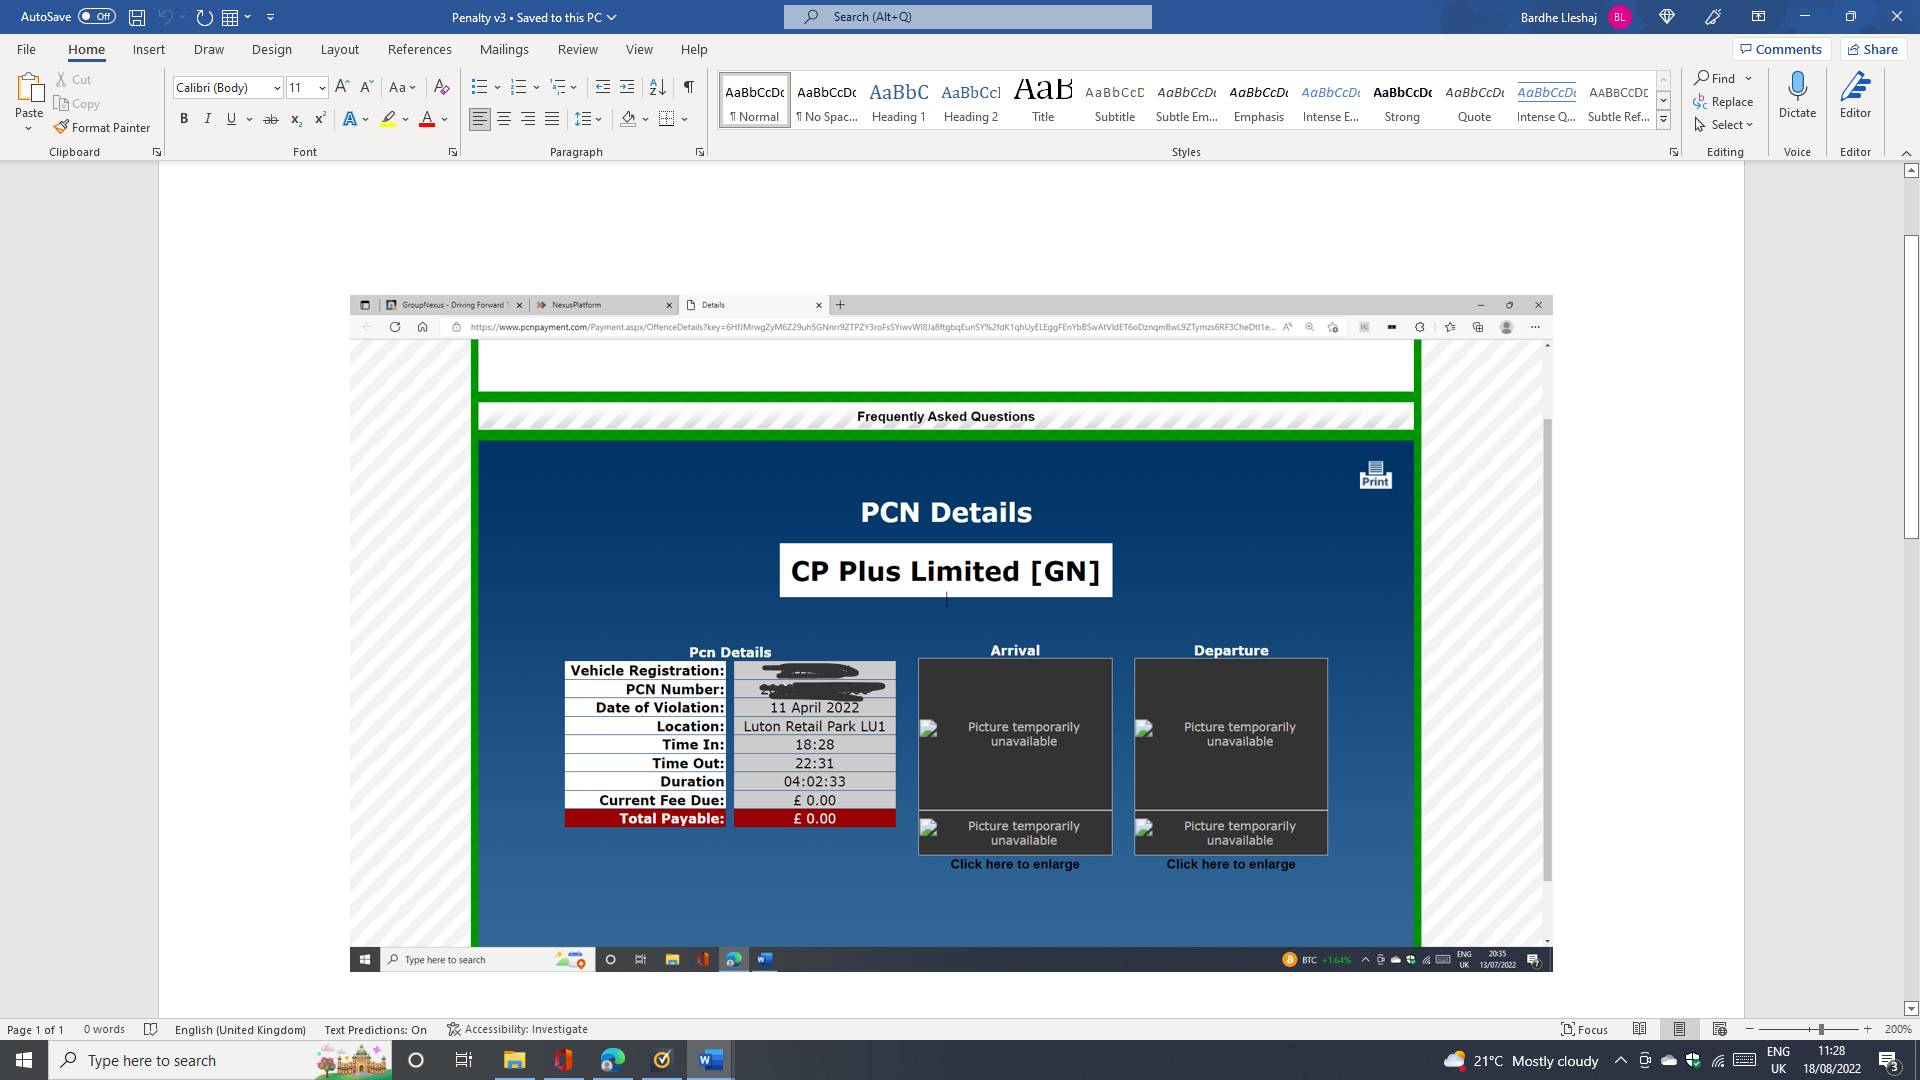Image resolution: width=1920 pixels, height=1080 pixels.
Task: Click the Clear All Formatting icon
Action: tap(441, 87)
